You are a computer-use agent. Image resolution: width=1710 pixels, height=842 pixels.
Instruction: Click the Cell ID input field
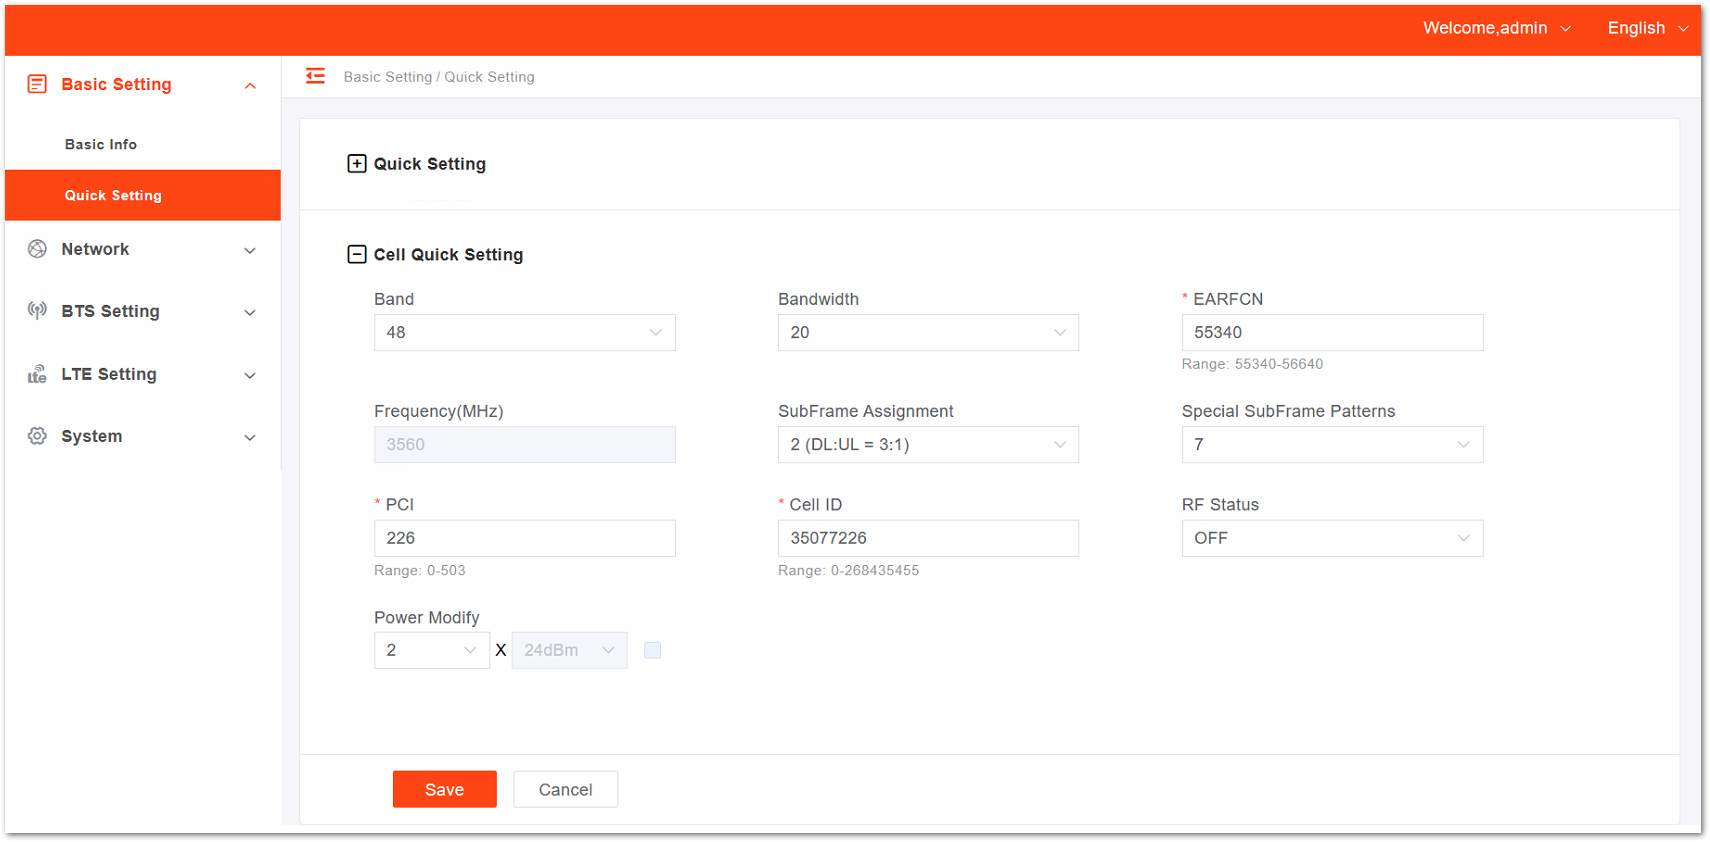pyautogui.click(x=928, y=538)
